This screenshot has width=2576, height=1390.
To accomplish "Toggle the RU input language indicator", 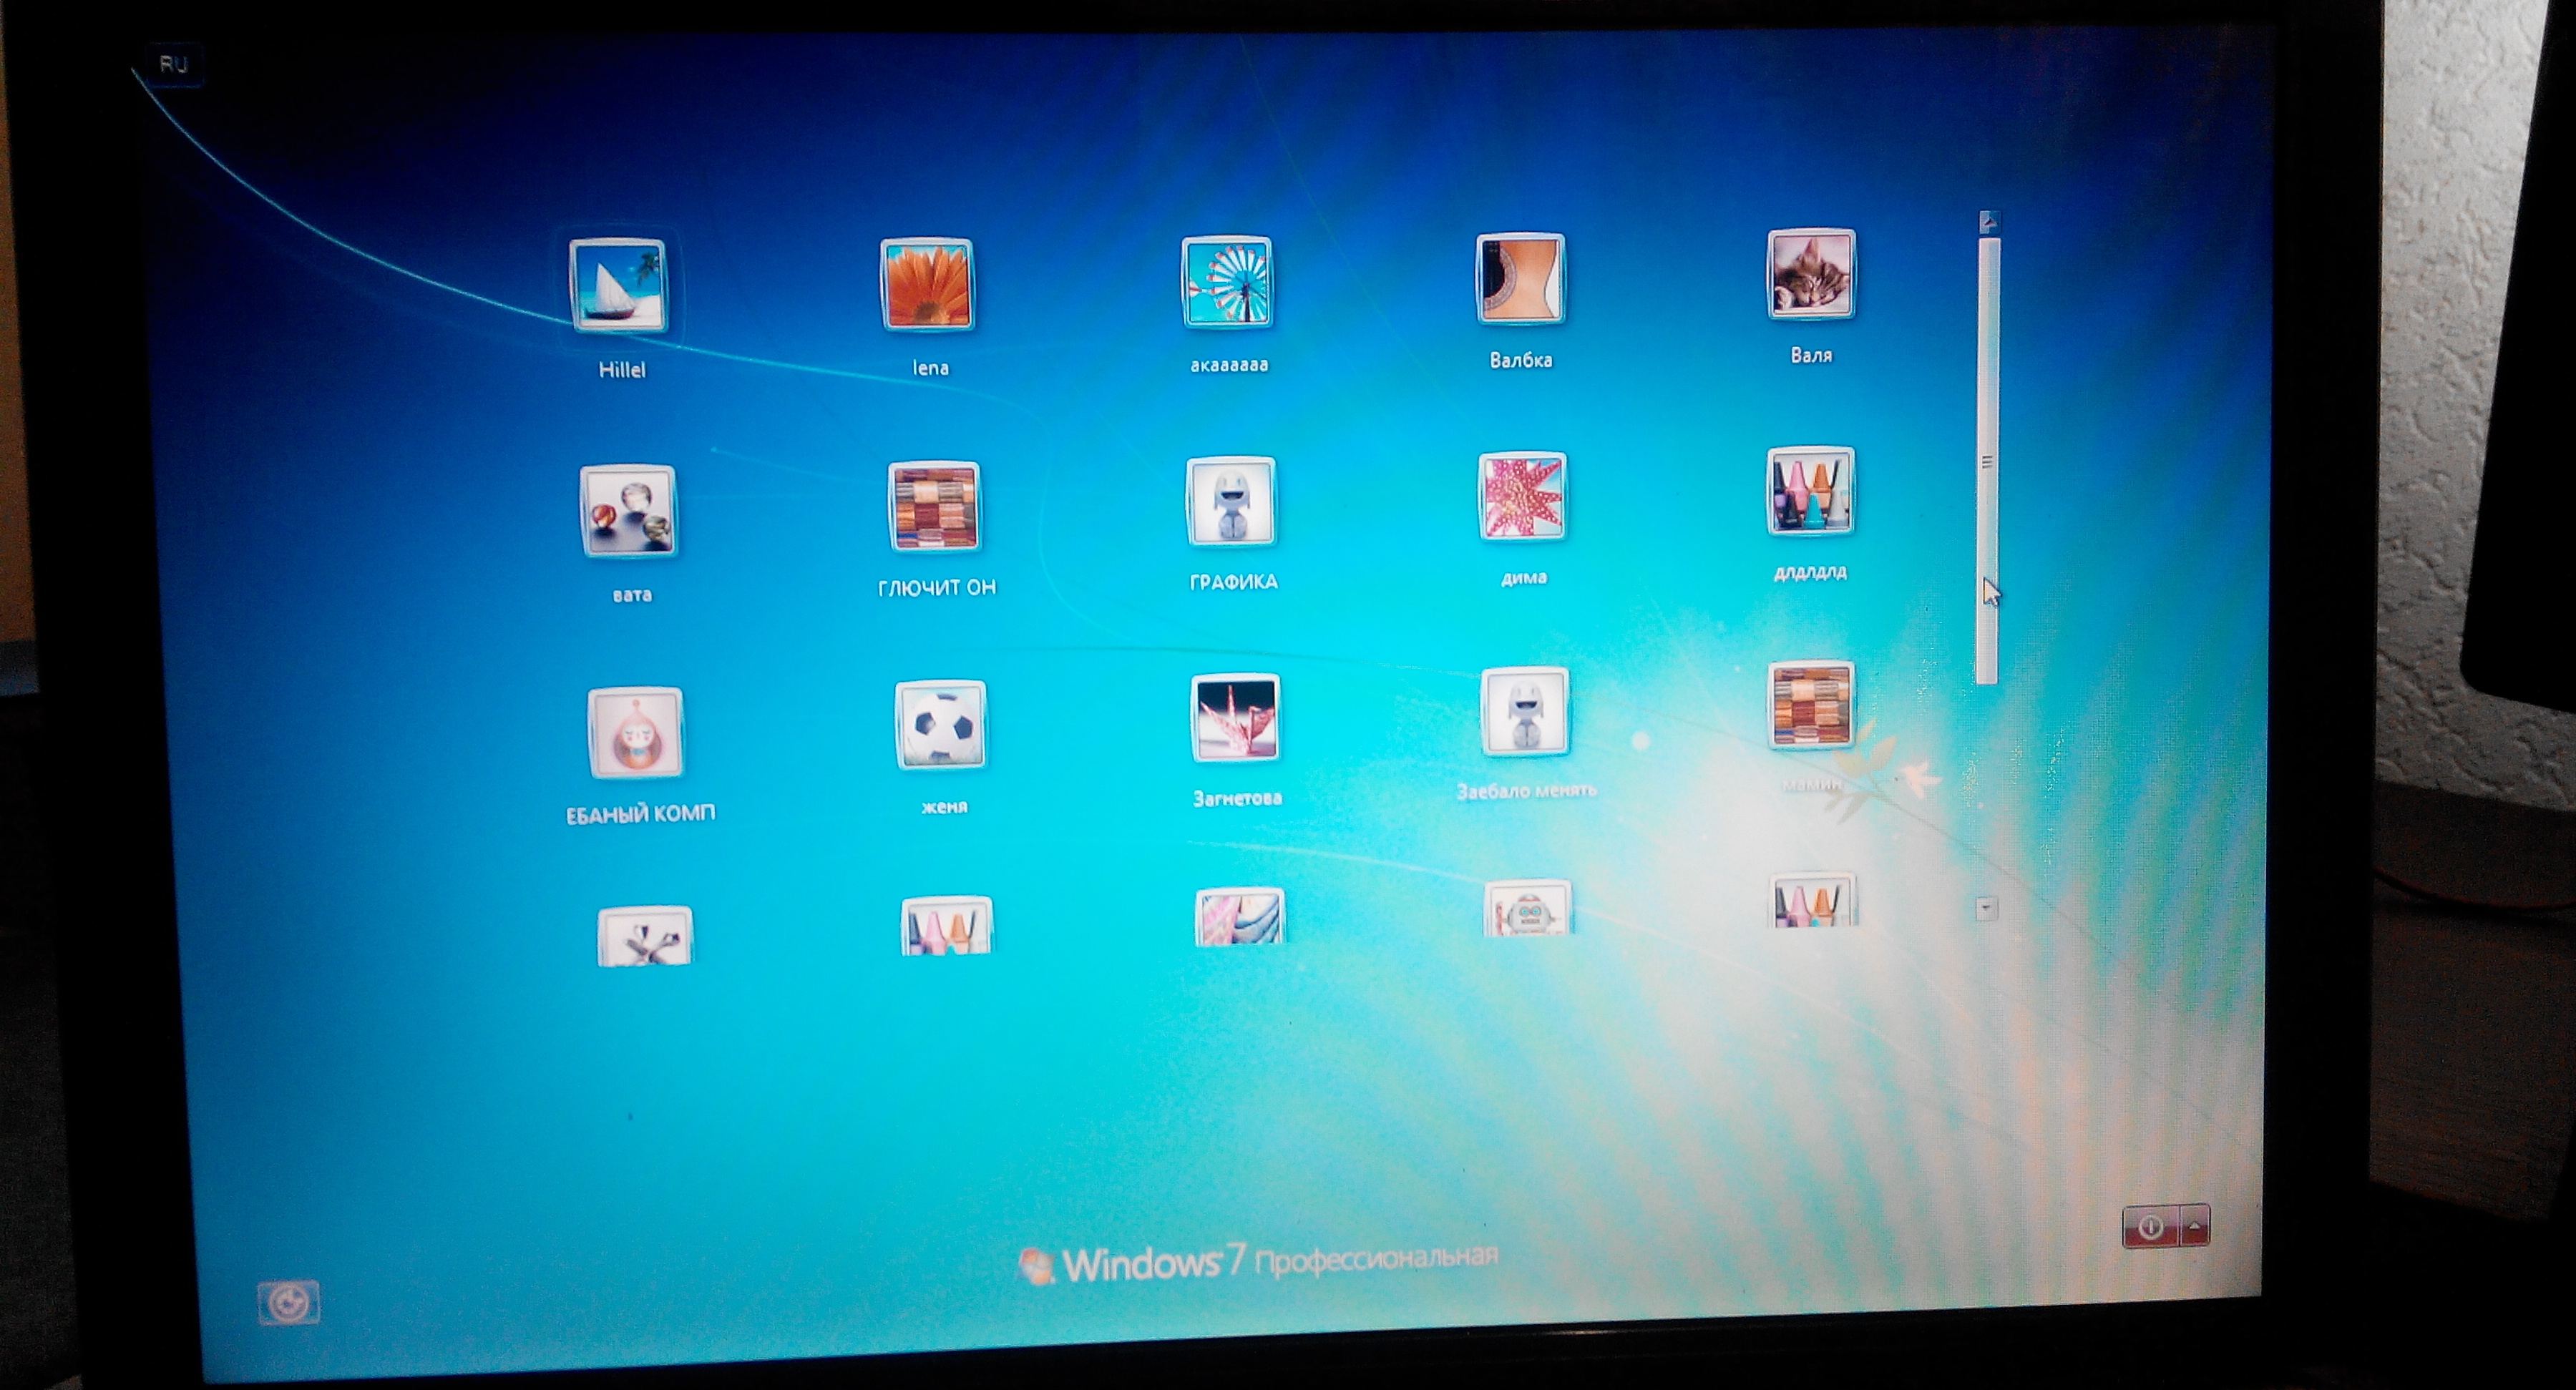I will pos(173,65).
